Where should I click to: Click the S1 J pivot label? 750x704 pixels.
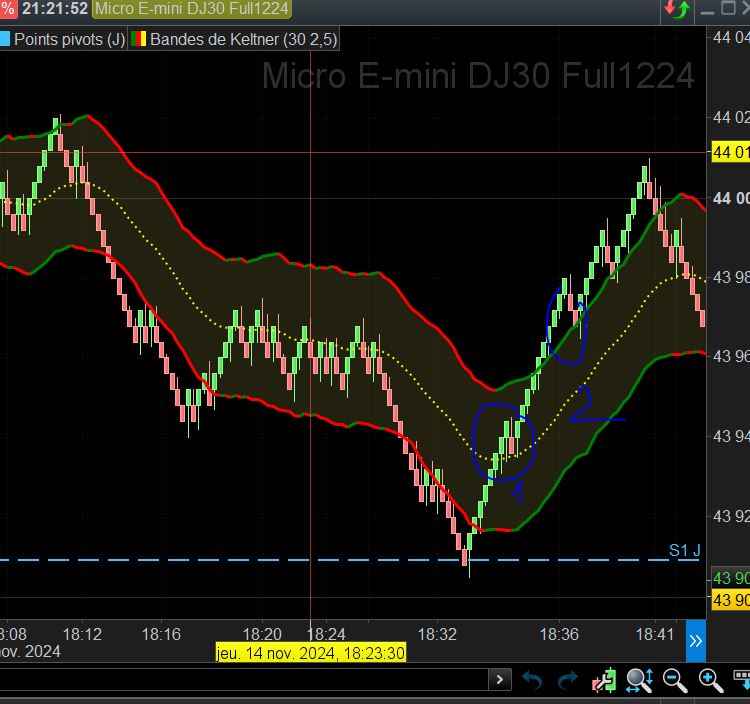[x=684, y=550]
